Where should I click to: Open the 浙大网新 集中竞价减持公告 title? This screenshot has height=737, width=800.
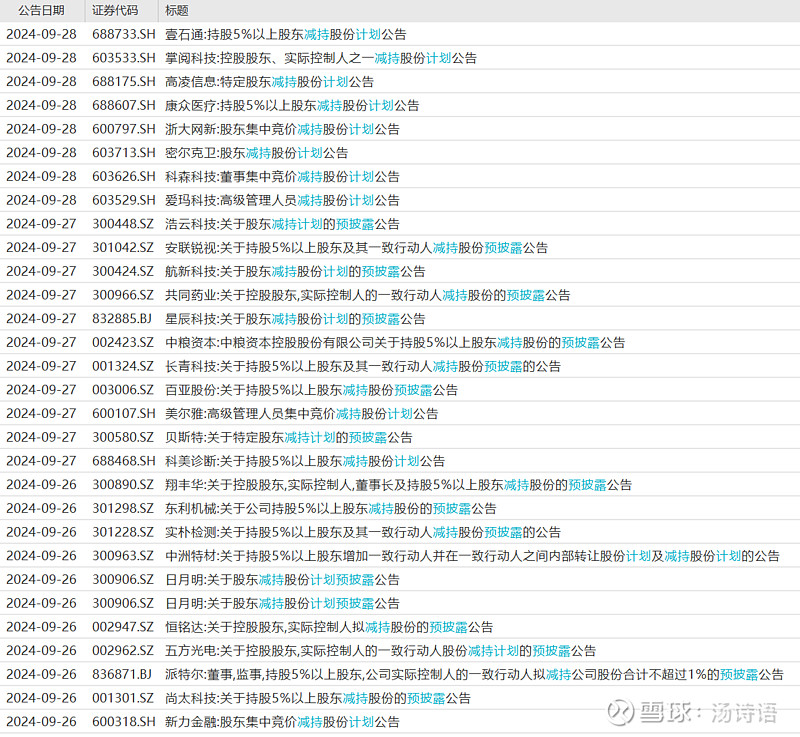282,129
